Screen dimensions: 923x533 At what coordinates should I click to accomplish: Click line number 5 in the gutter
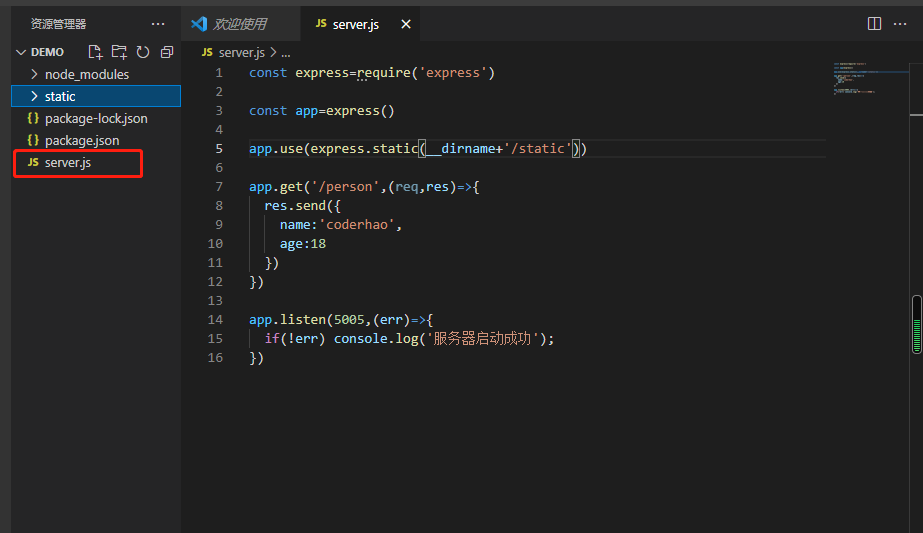(x=219, y=148)
